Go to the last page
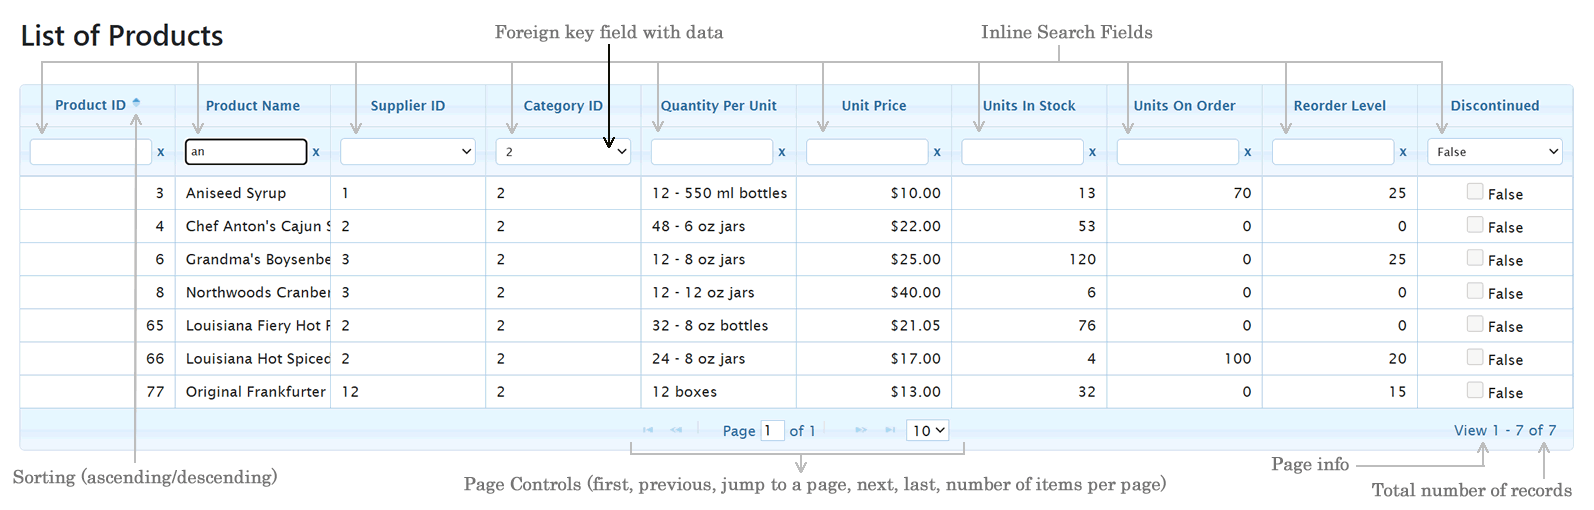 [890, 430]
